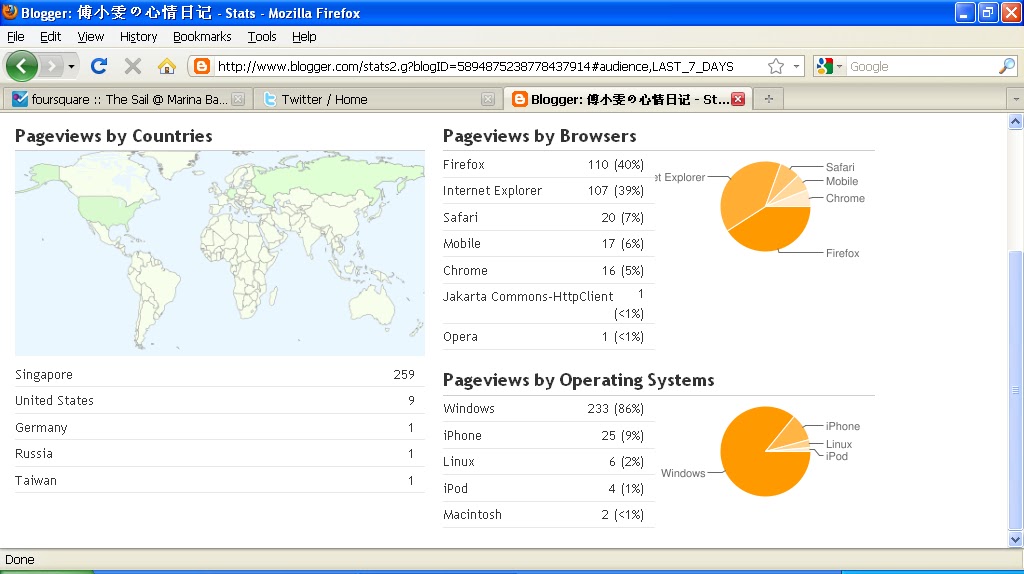Click the Firefox value 110 (40%)

[x=615, y=165]
